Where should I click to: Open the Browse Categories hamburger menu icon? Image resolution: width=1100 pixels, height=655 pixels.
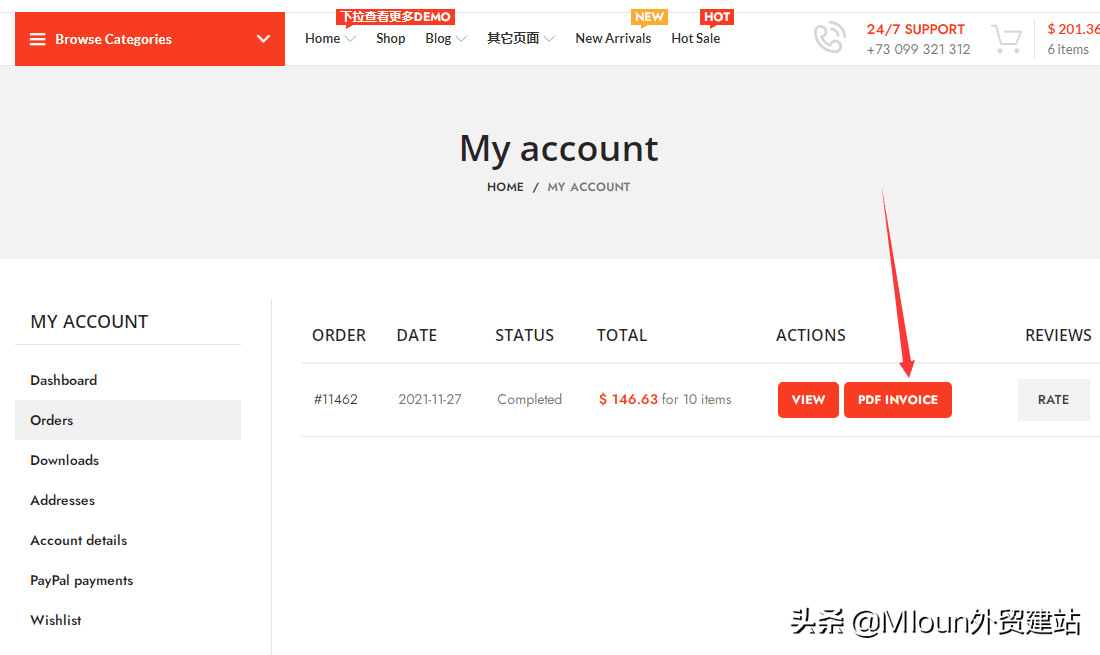coord(37,38)
